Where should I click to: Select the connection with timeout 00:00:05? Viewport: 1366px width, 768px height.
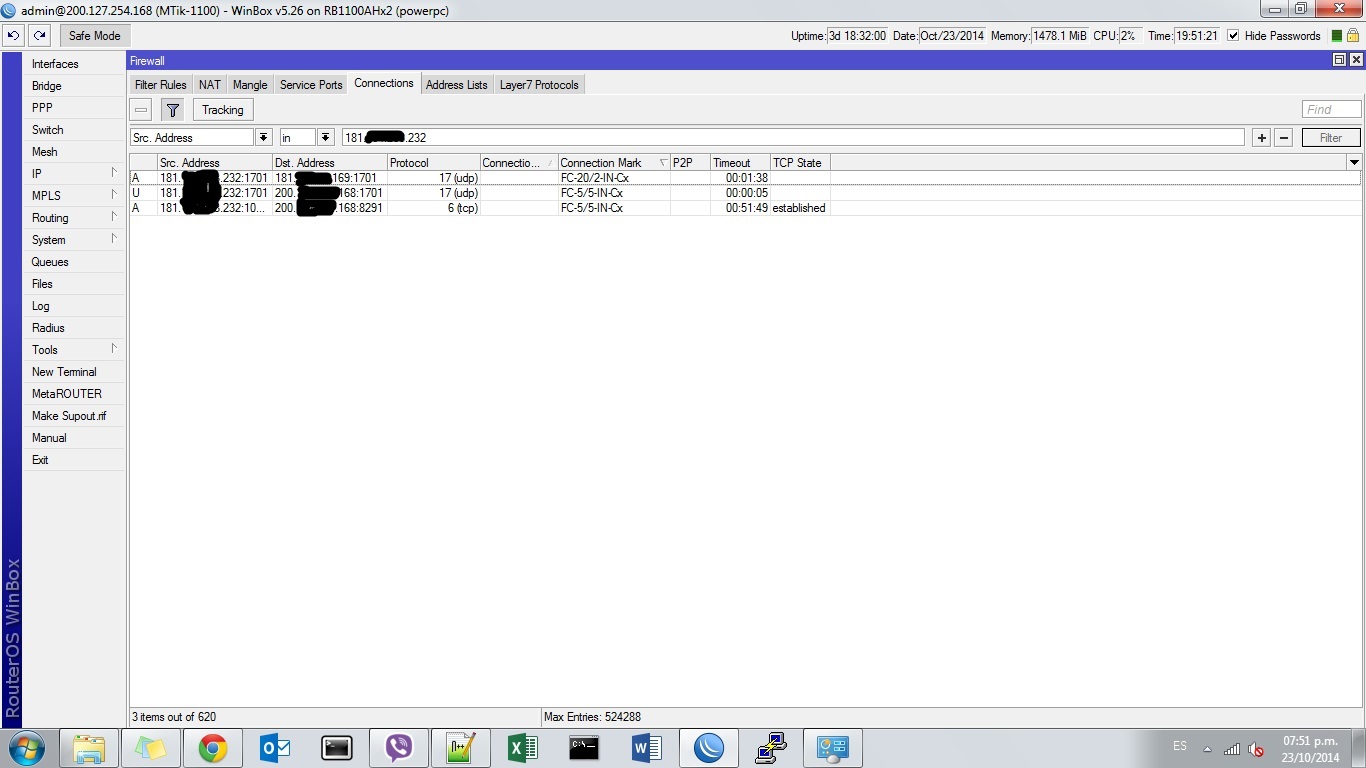[x=745, y=193]
